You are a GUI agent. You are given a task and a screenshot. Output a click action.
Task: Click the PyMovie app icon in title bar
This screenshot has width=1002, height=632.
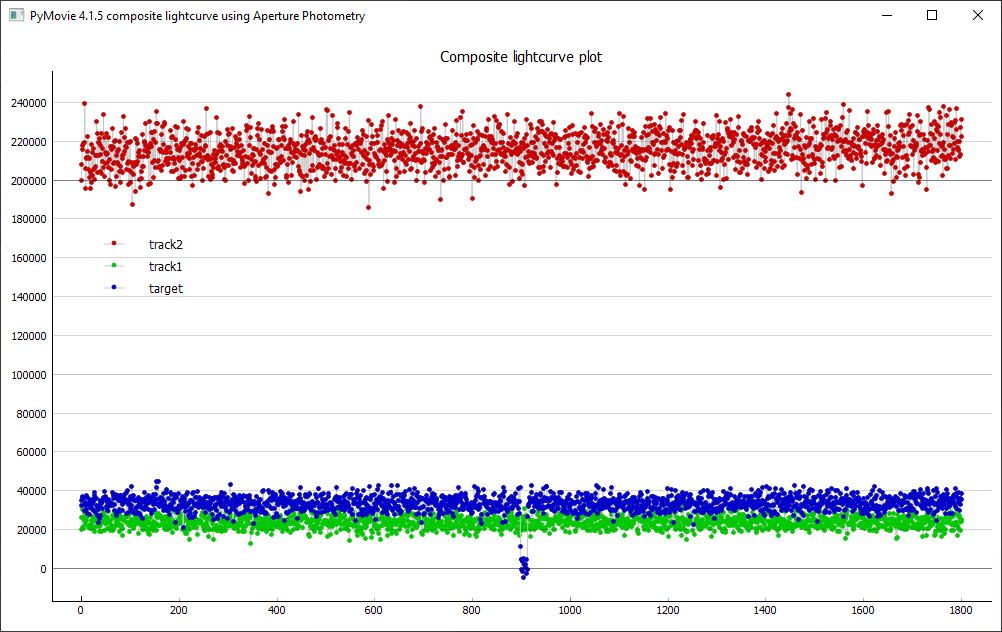[x=15, y=16]
